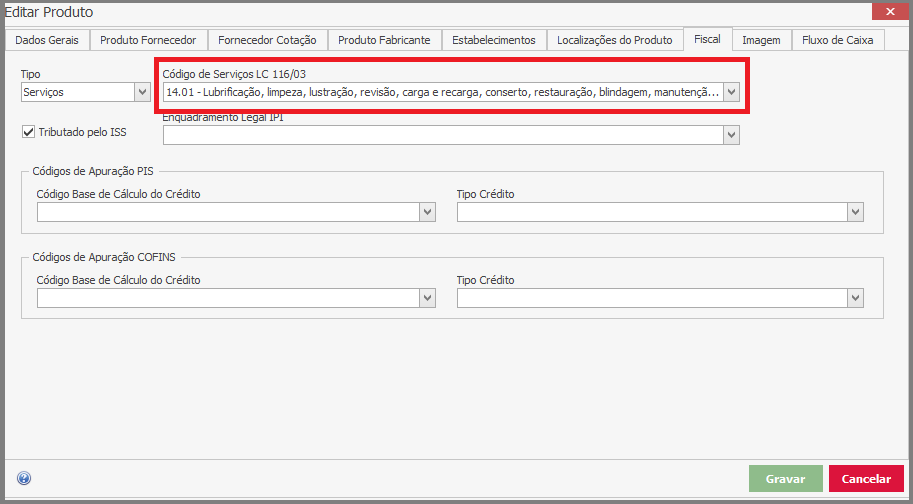
Task: Open the Tipo dropdown arrow
Action: 141,92
